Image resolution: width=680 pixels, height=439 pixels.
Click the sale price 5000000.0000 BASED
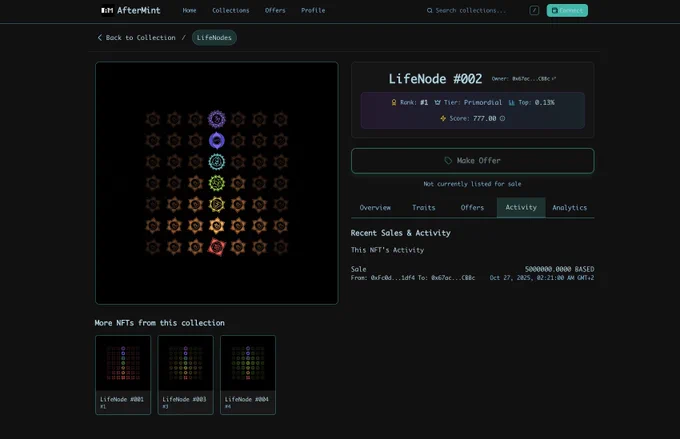(x=559, y=269)
